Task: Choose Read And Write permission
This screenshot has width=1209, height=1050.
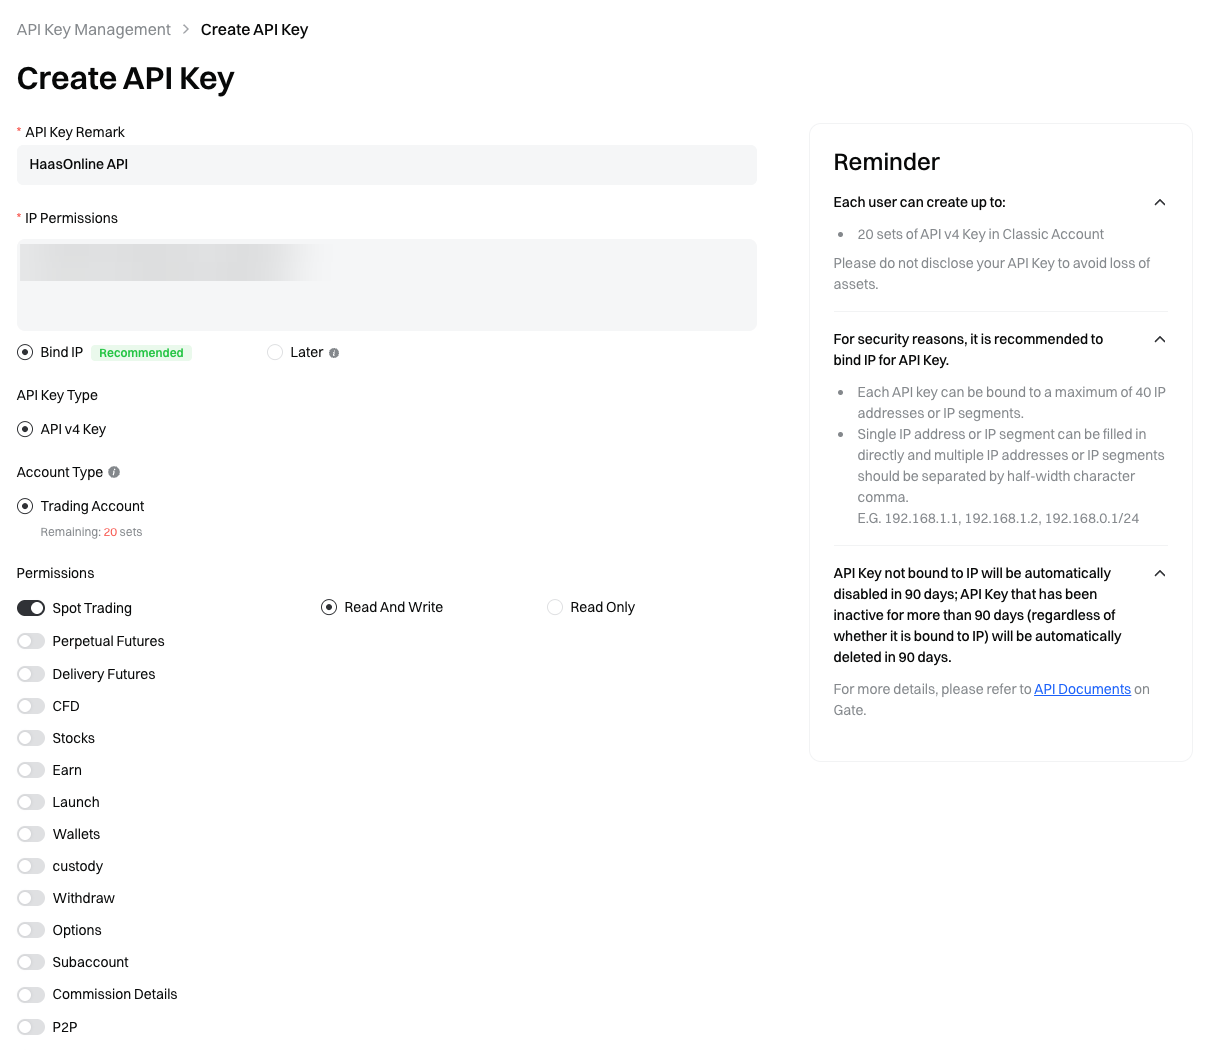Action: coord(329,607)
